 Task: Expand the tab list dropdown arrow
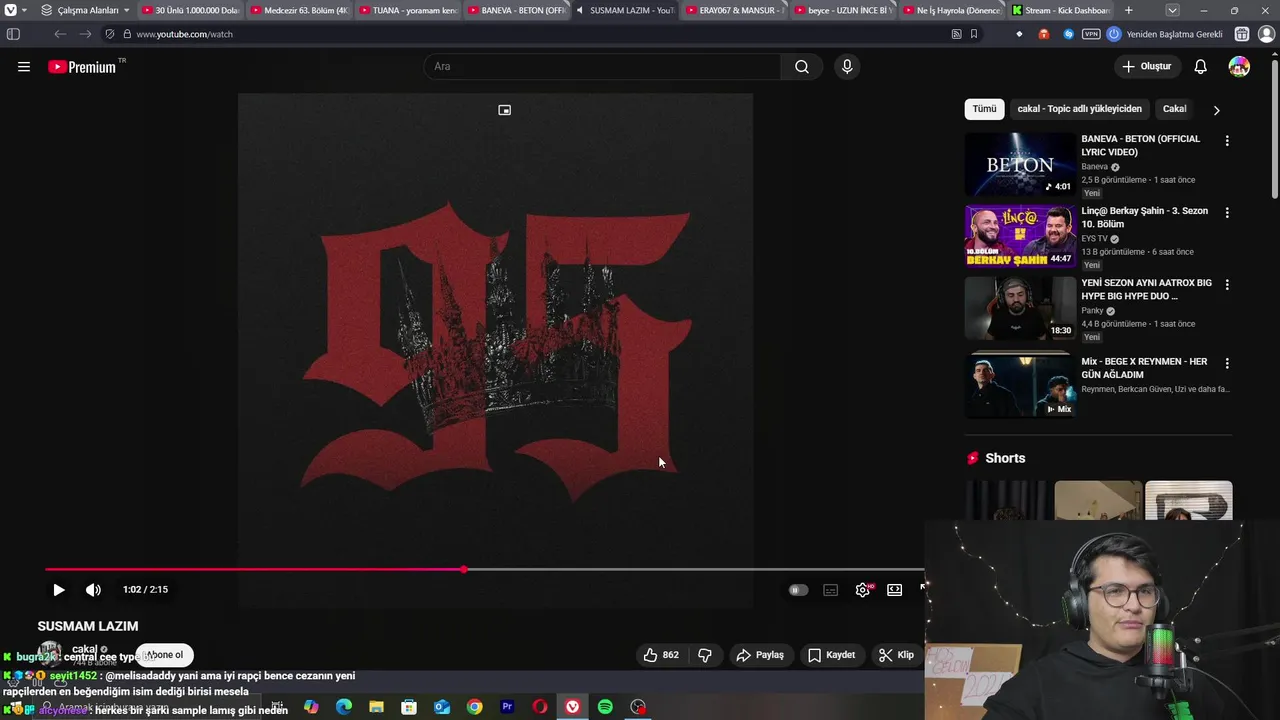(x=1172, y=10)
